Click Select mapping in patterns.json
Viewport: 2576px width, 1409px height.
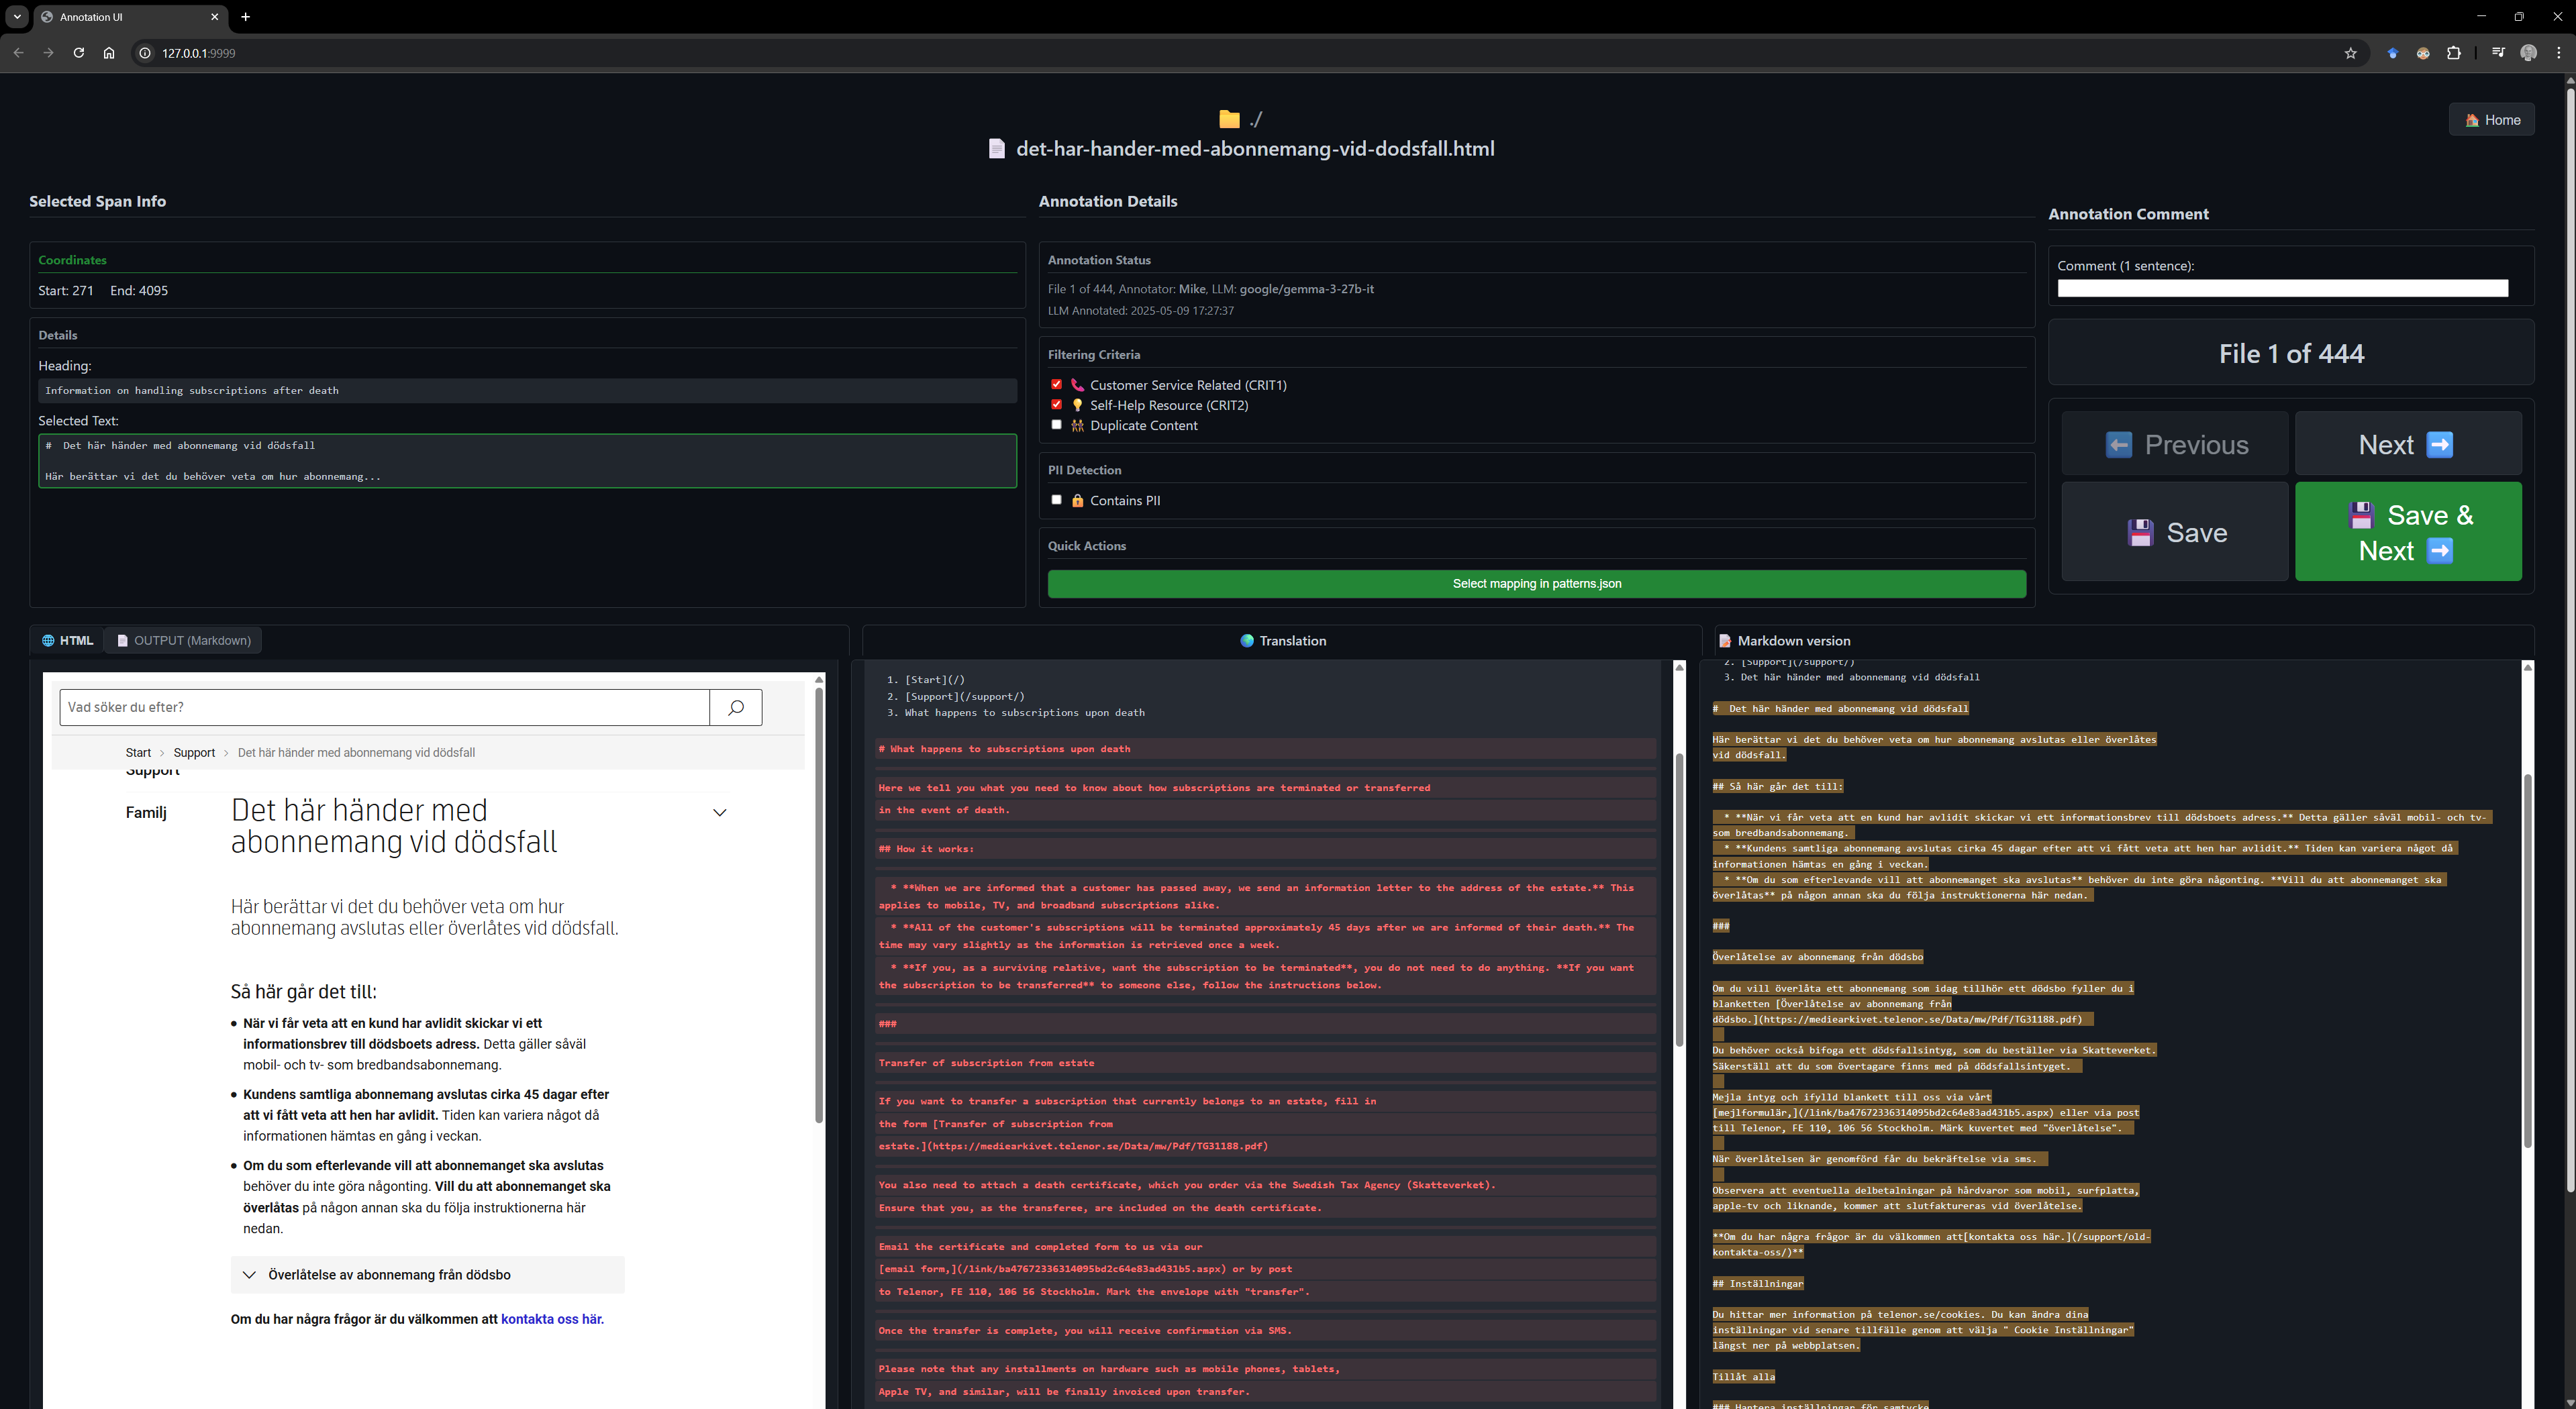[1536, 583]
